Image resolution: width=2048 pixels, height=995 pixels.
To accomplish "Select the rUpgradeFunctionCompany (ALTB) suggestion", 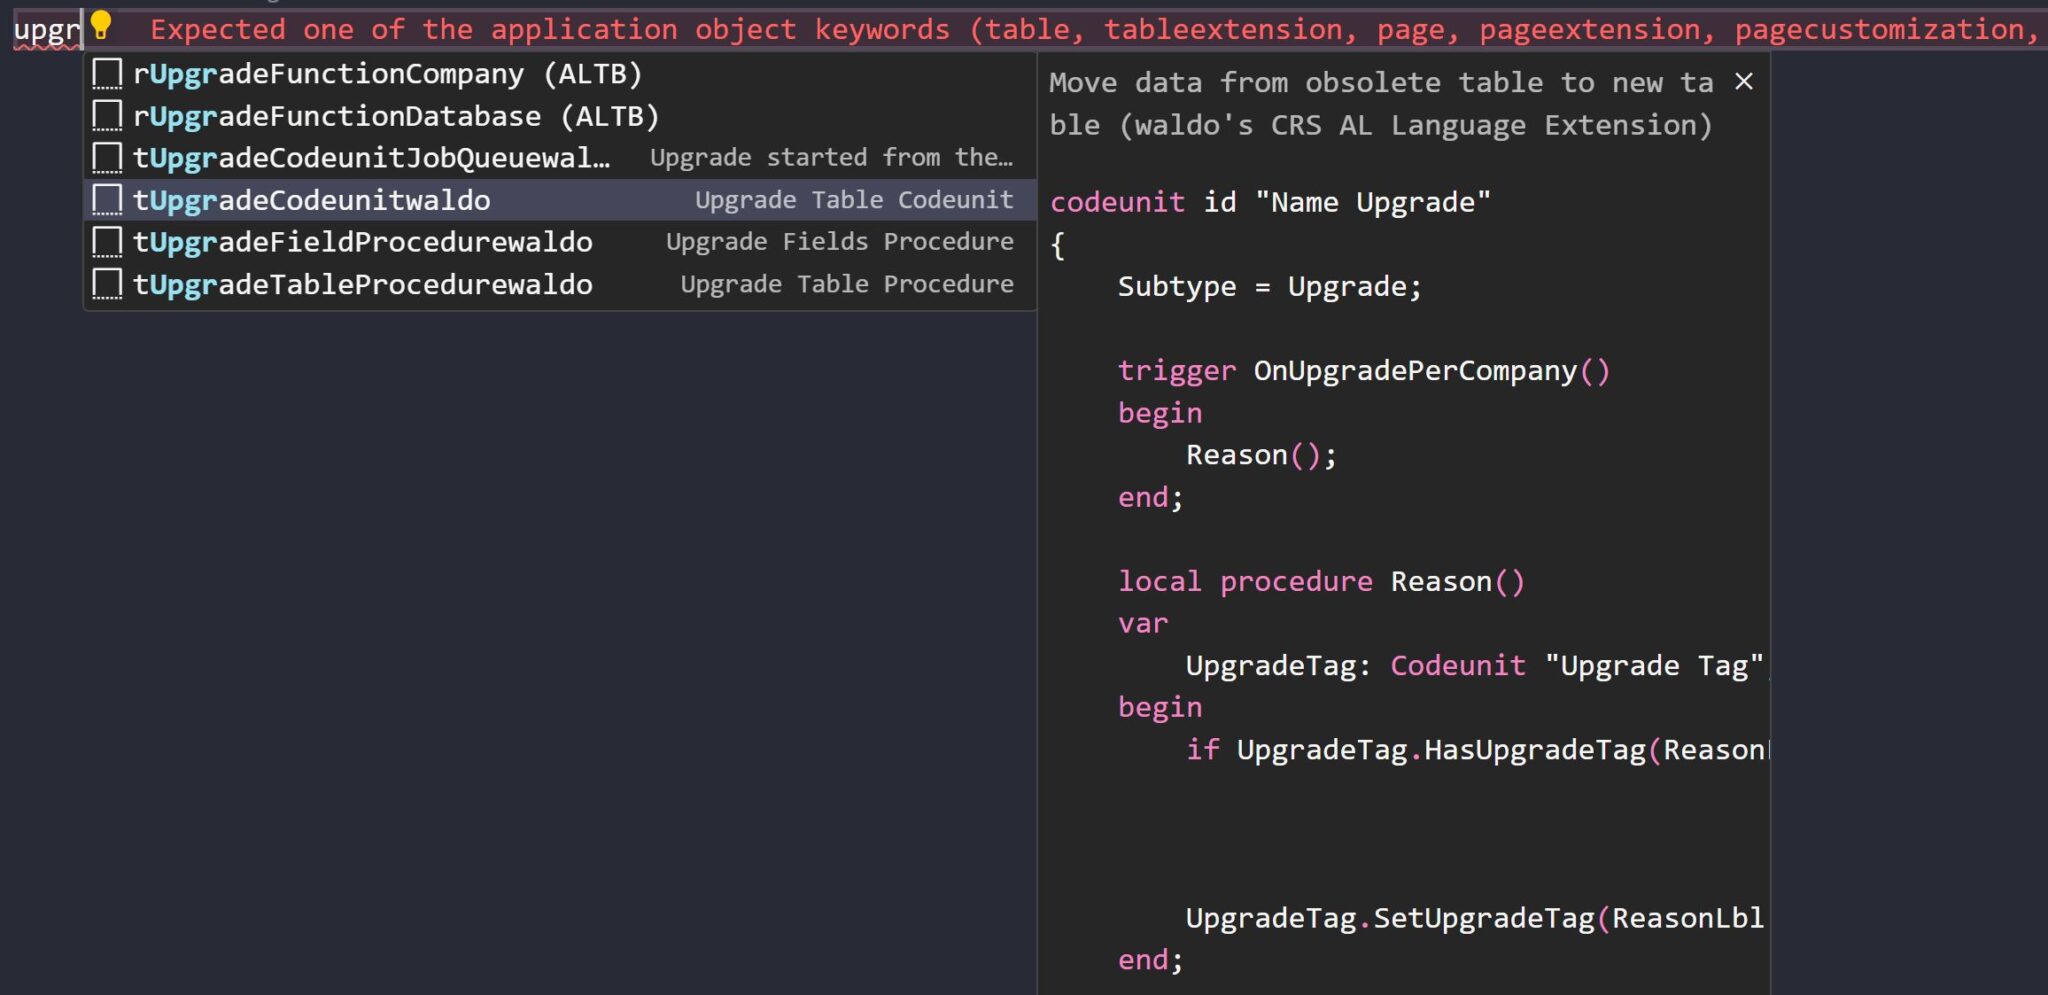I will pos(387,74).
